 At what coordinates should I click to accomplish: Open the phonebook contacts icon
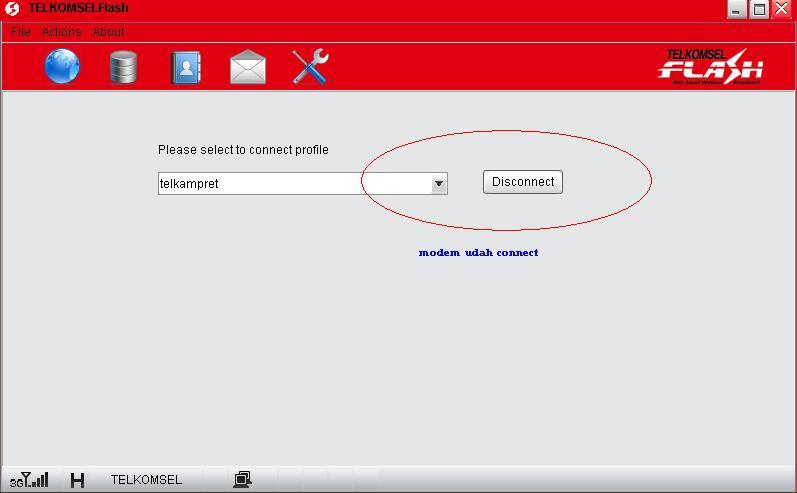click(186, 67)
